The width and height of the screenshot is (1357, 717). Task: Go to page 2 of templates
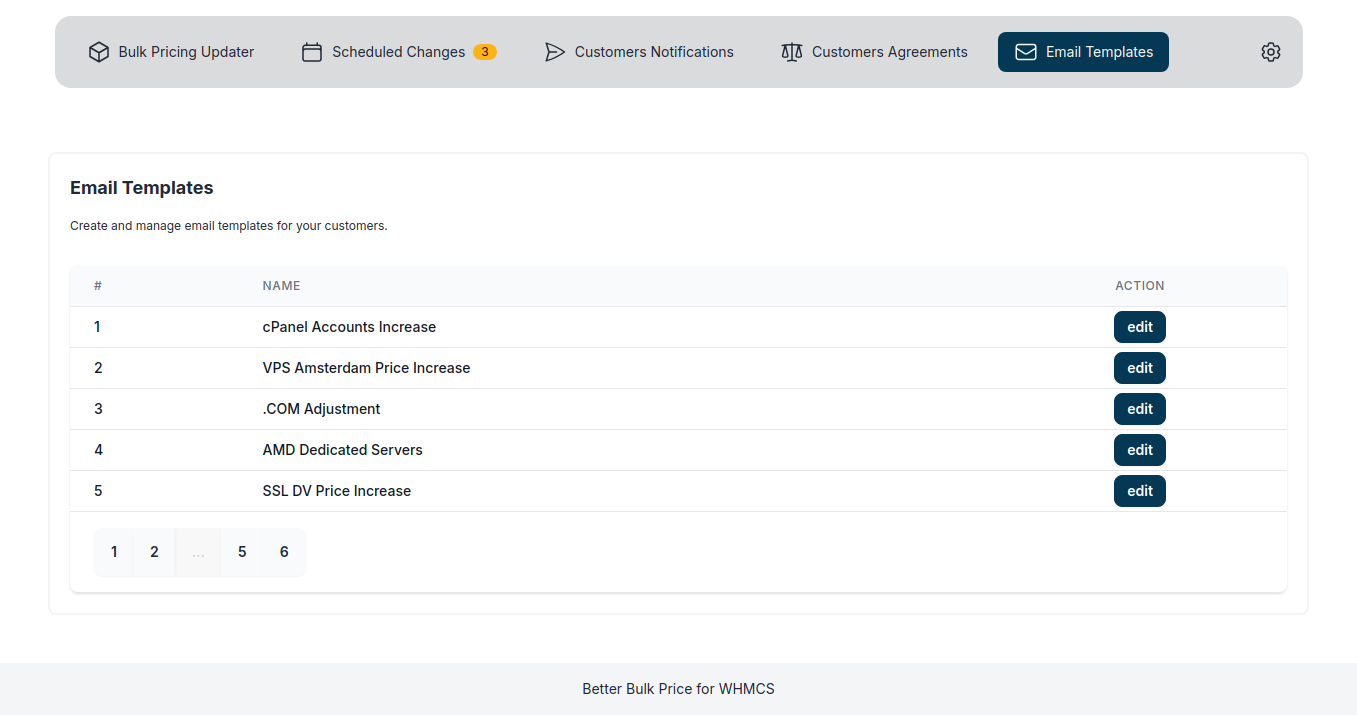(x=153, y=551)
